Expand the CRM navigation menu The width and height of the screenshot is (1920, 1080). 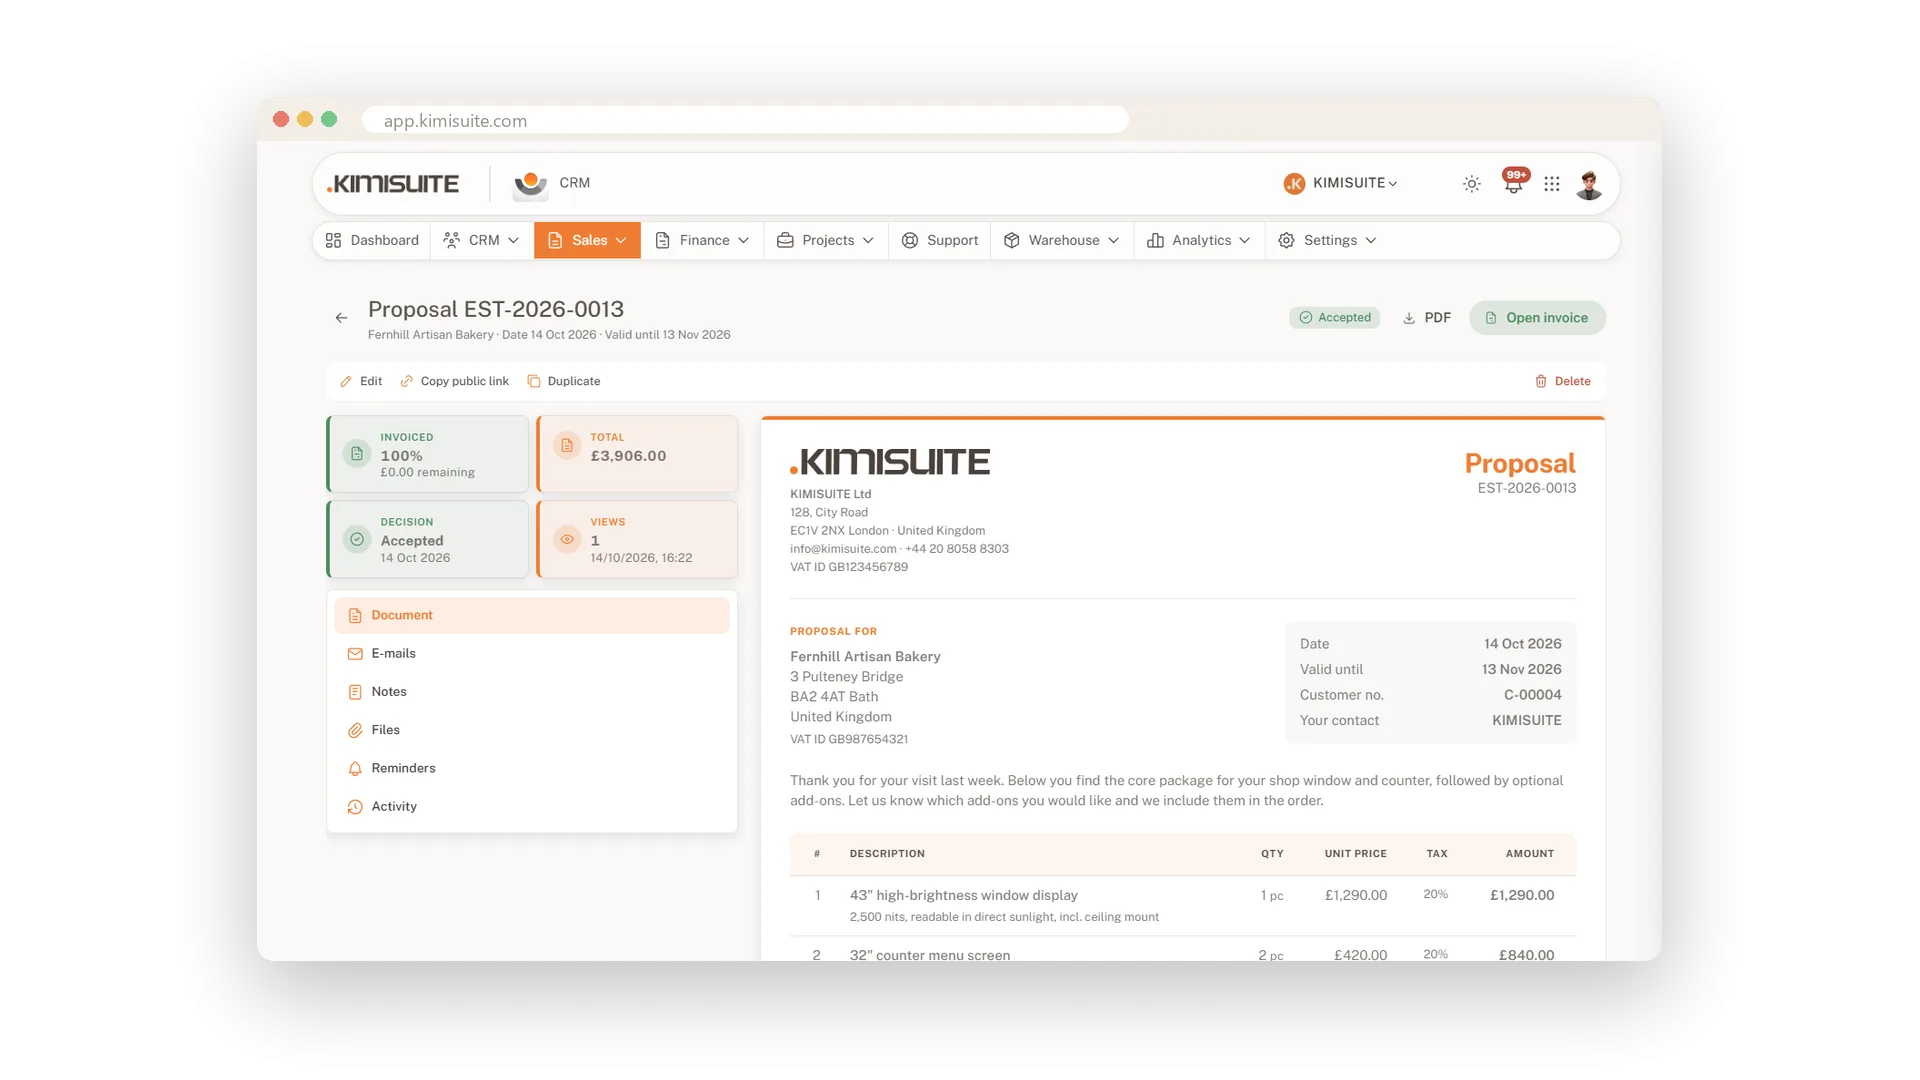coord(482,241)
